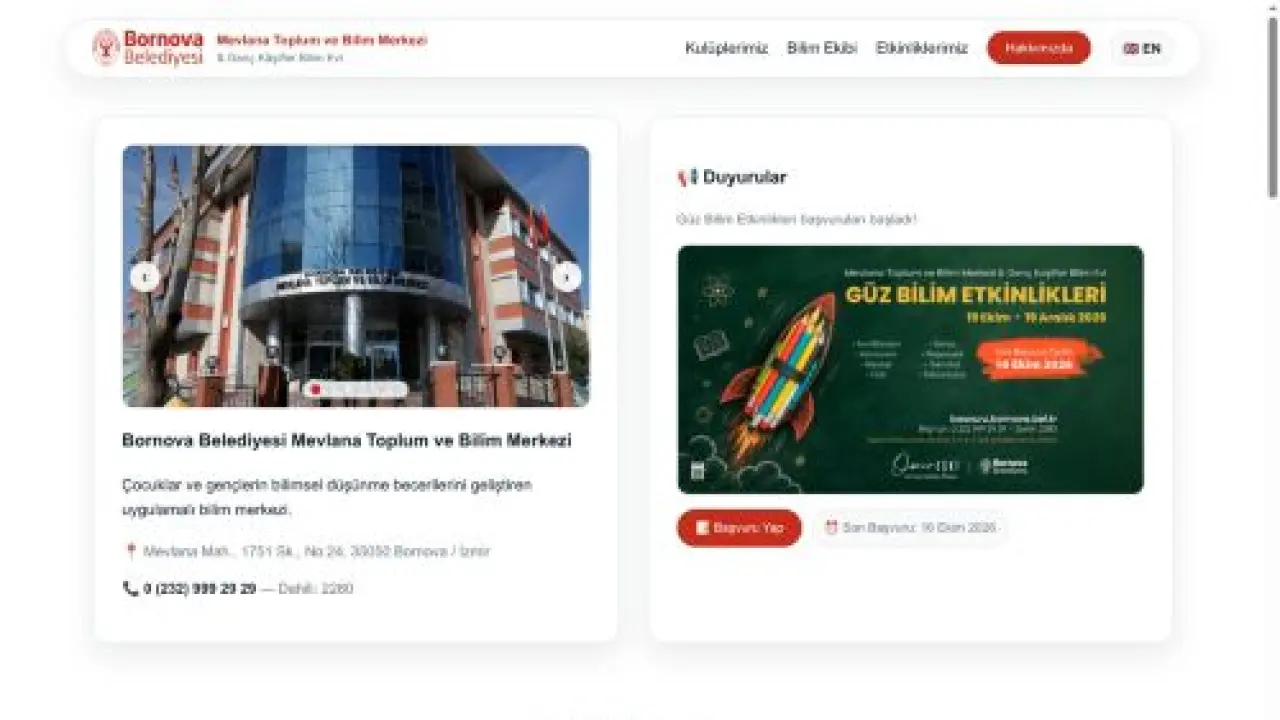Click the Bornova Belediyesi logo emblem
The height and width of the screenshot is (720, 1280).
(106, 47)
